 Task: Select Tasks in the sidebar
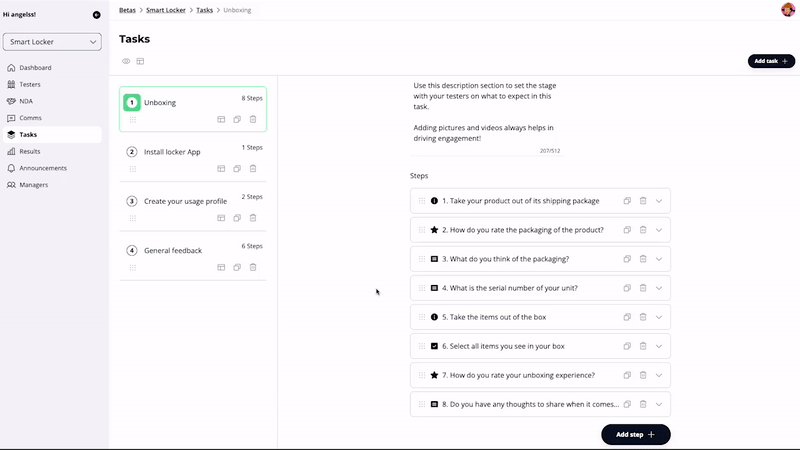(52, 135)
